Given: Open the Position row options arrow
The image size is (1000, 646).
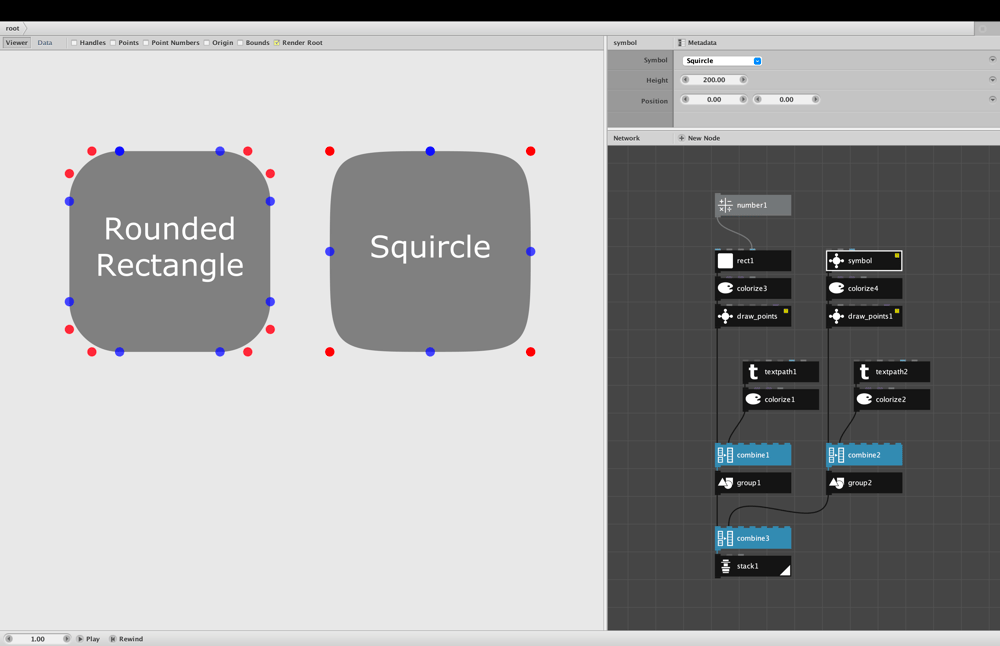Looking at the screenshot, I should coord(992,99).
